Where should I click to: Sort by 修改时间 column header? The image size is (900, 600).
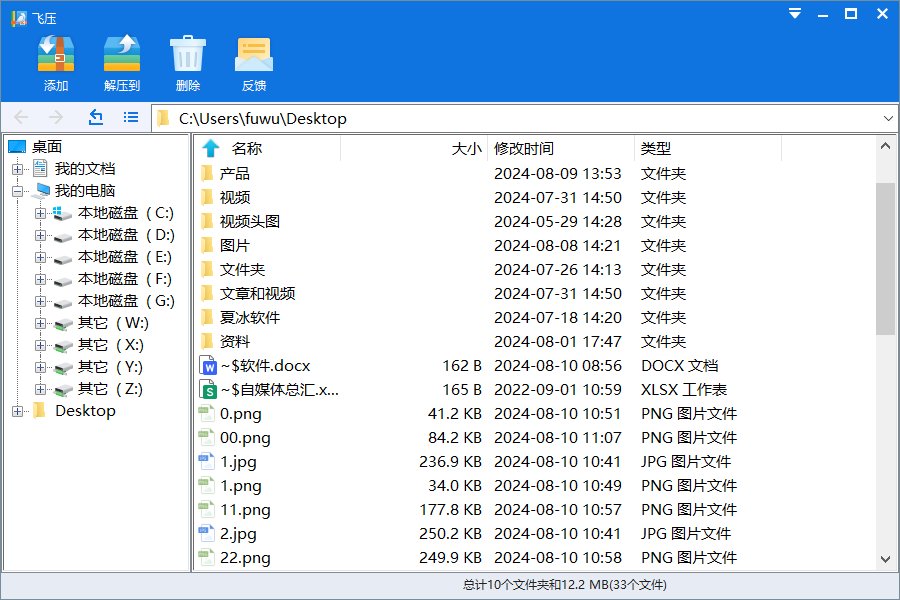[523, 149]
